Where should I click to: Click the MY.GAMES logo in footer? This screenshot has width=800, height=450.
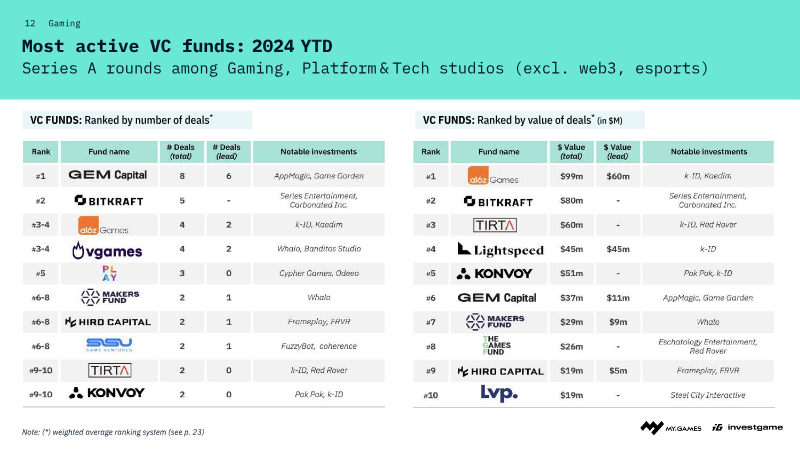[671, 428]
